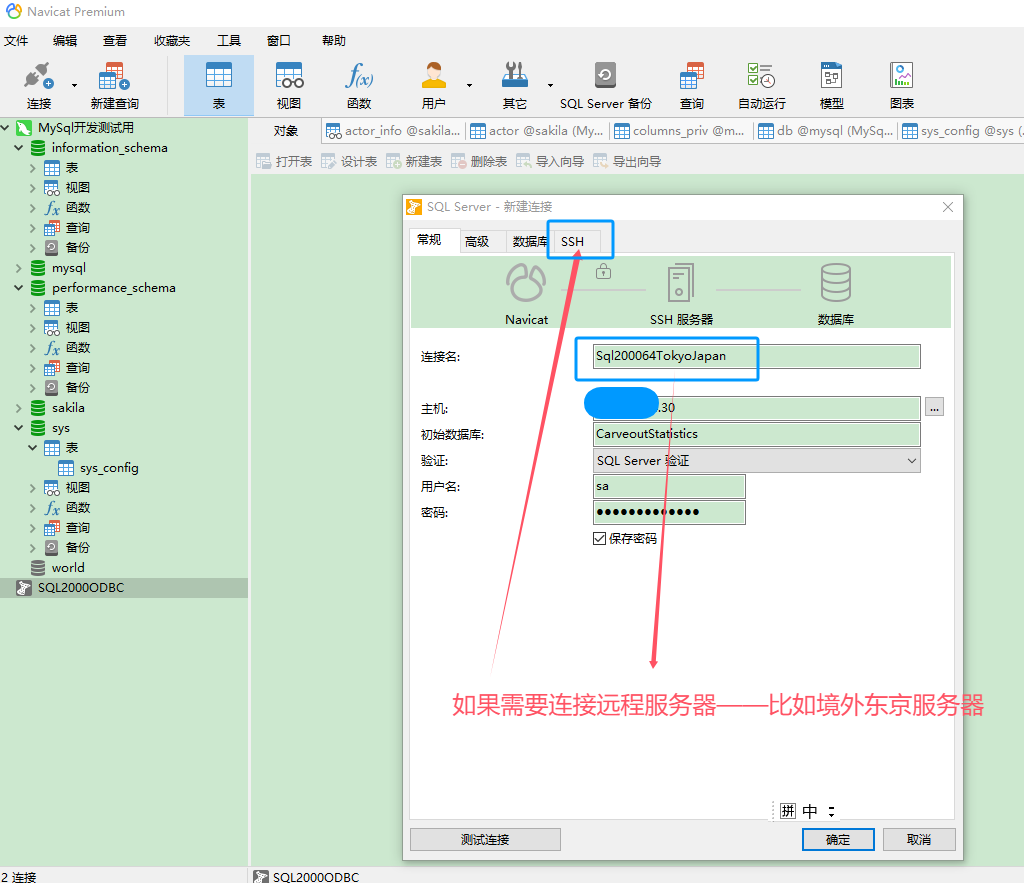The height and width of the screenshot is (883, 1024).
Task: Select the View (视图) toolbar icon
Action: 289,85
